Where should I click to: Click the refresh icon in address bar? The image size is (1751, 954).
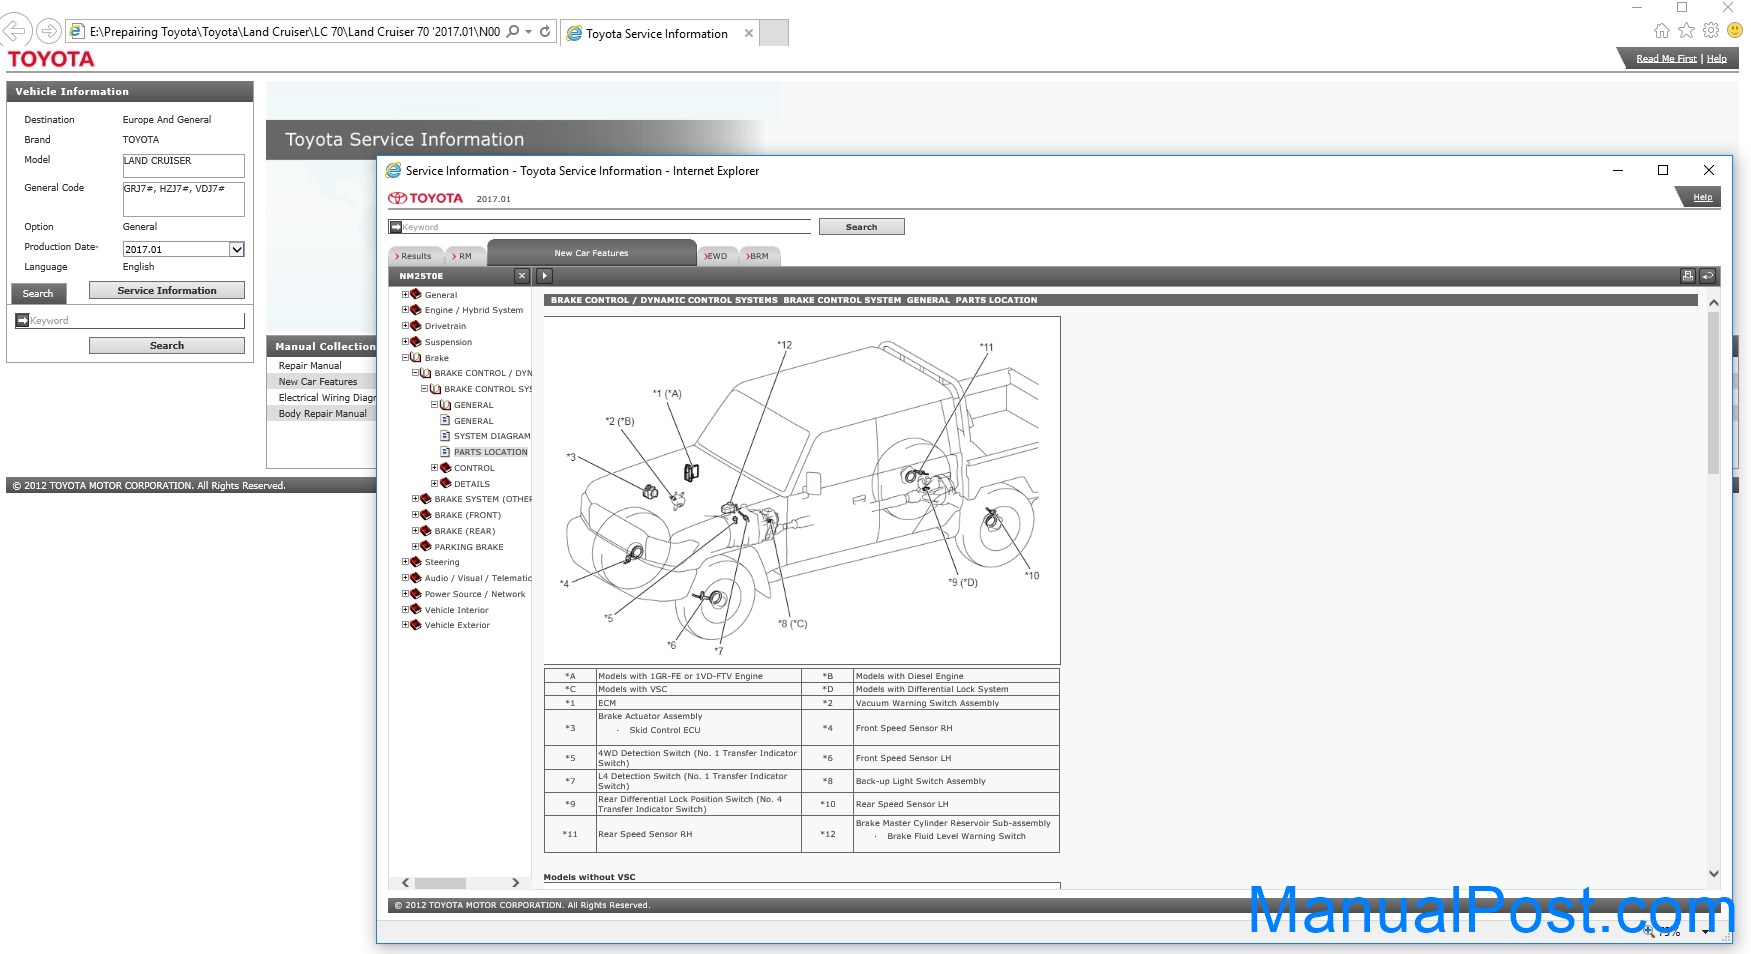[545, 31]
